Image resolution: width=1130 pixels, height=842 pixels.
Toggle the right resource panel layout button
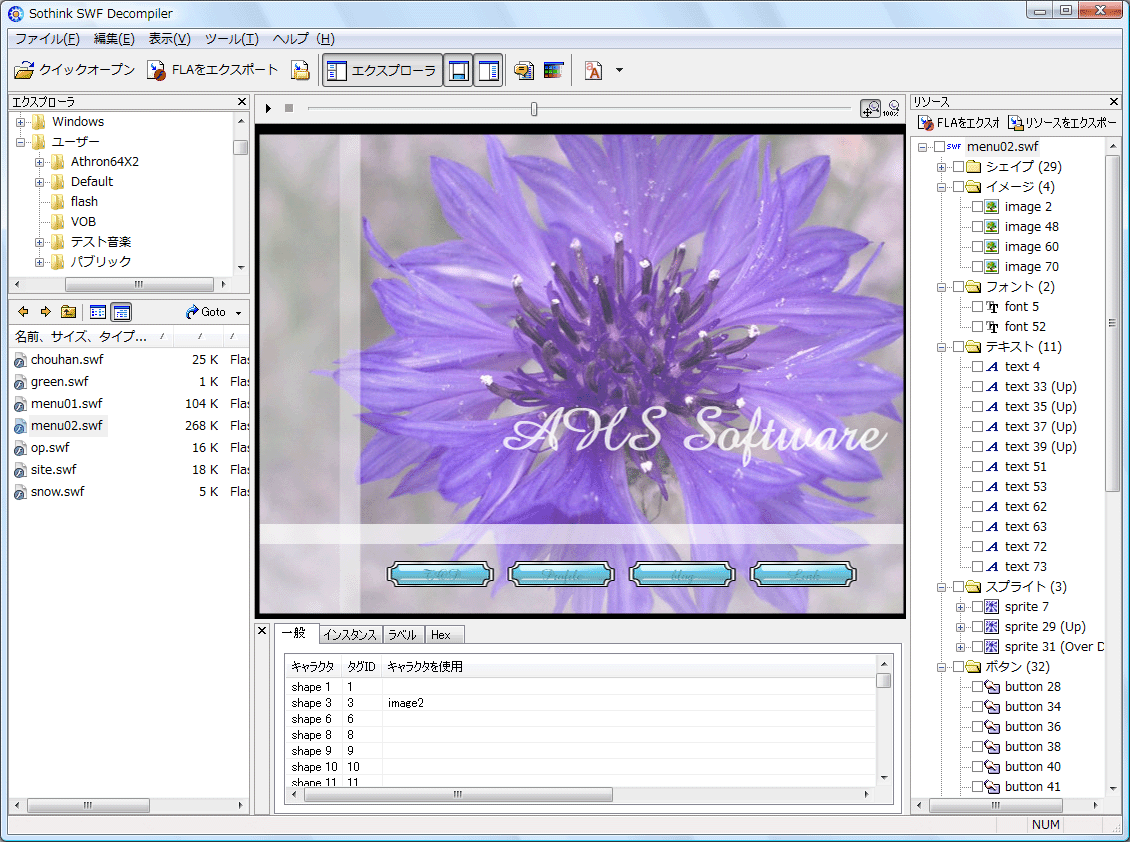[488, 71]
